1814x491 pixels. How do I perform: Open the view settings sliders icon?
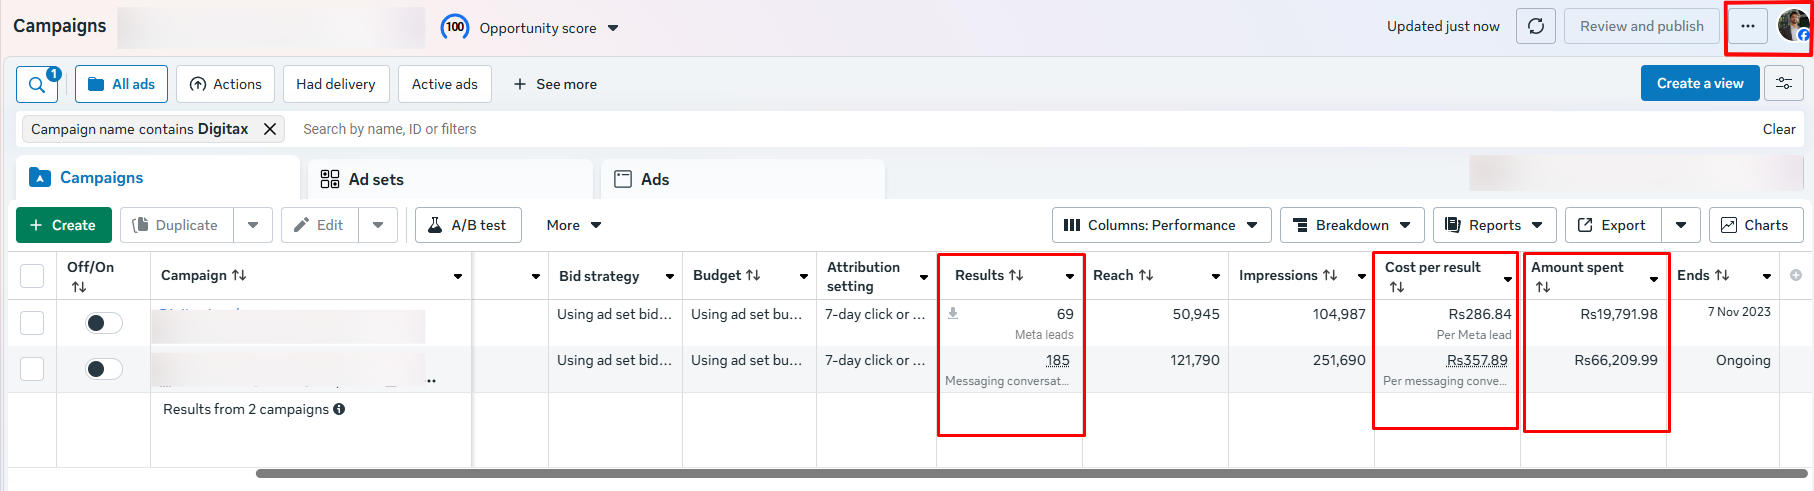1783,84
